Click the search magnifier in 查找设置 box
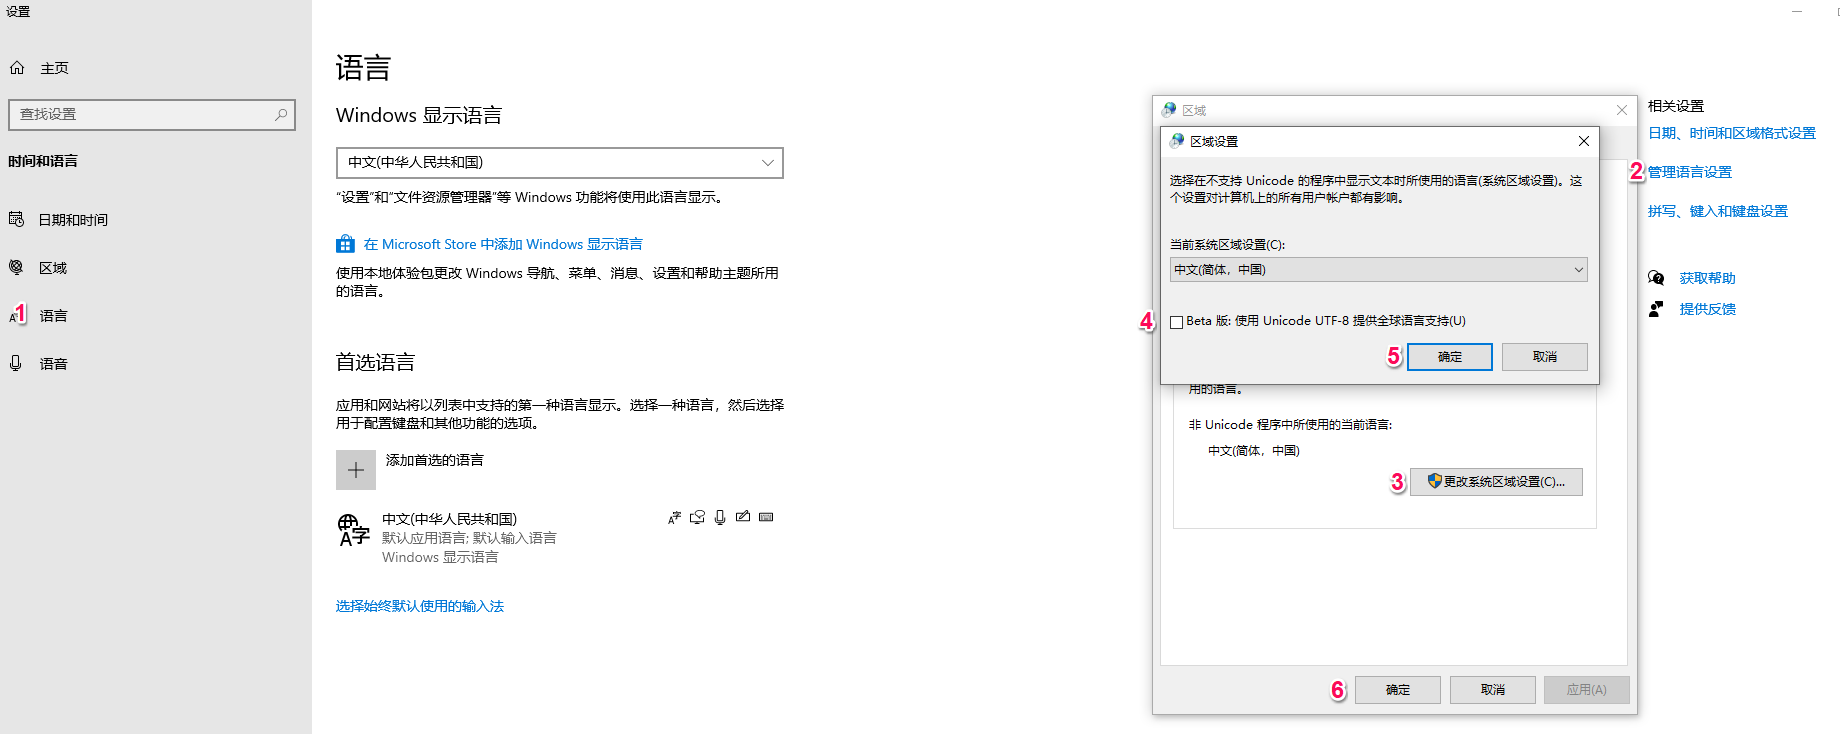This screenshot has width=1840, height=734. click(x=281, y=115)
